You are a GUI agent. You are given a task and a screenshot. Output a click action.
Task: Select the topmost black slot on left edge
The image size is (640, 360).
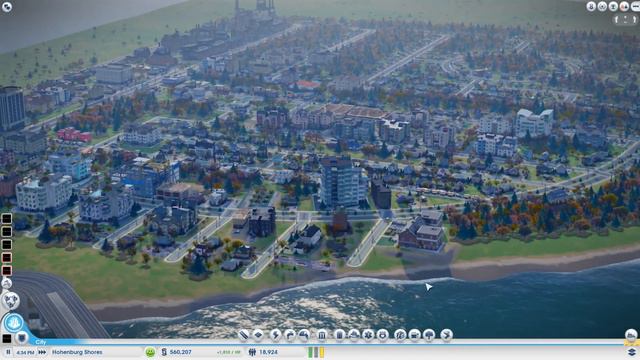click(7, 219)
